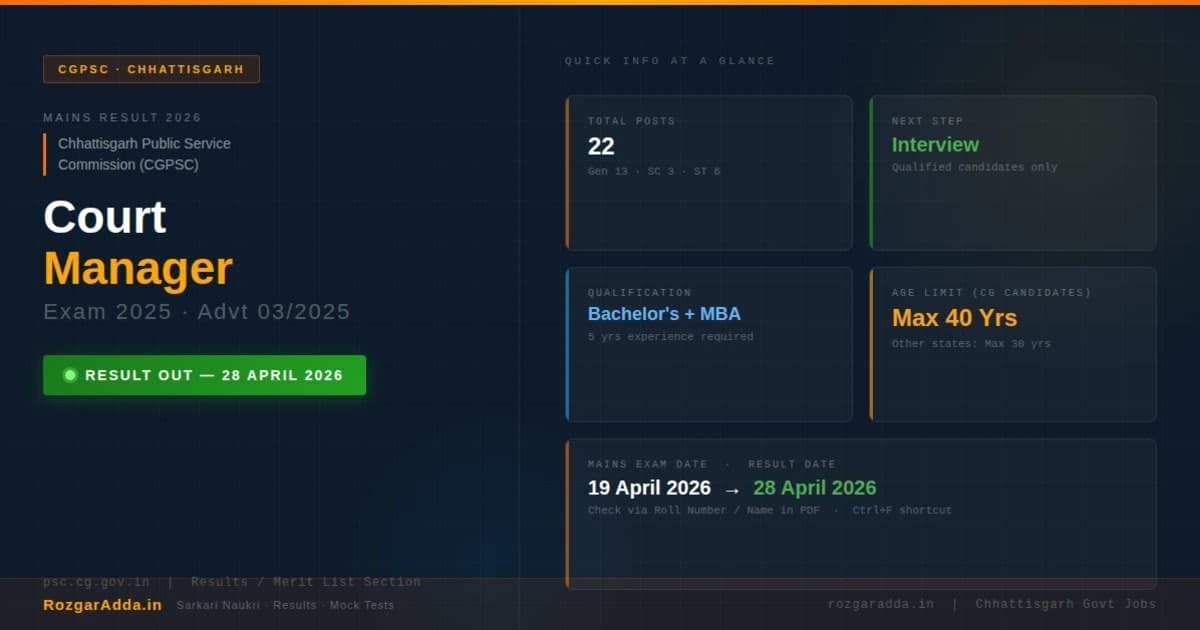1200x630 pixels.
Task: Click the arrow between the two dates
Action: point(732,490)
